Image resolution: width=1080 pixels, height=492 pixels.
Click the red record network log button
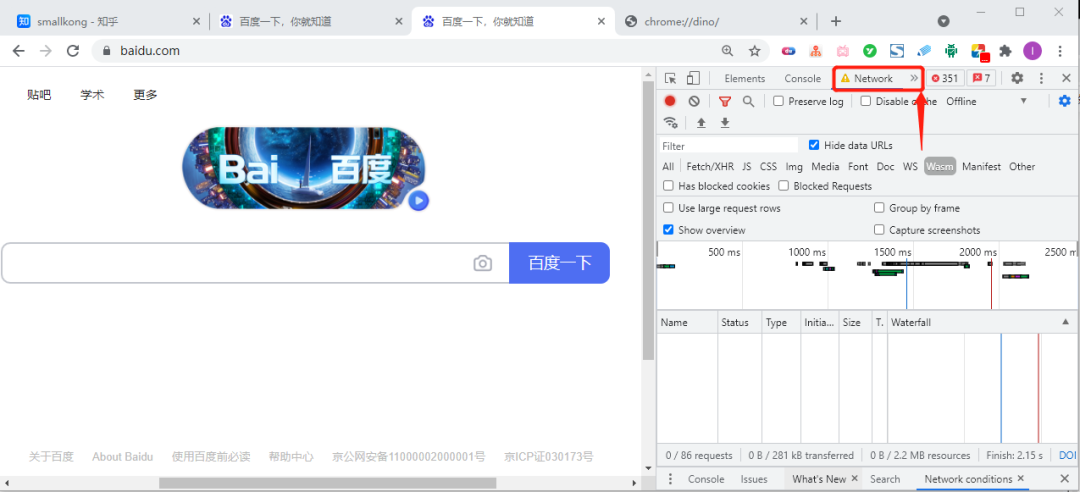pos(669,101)
